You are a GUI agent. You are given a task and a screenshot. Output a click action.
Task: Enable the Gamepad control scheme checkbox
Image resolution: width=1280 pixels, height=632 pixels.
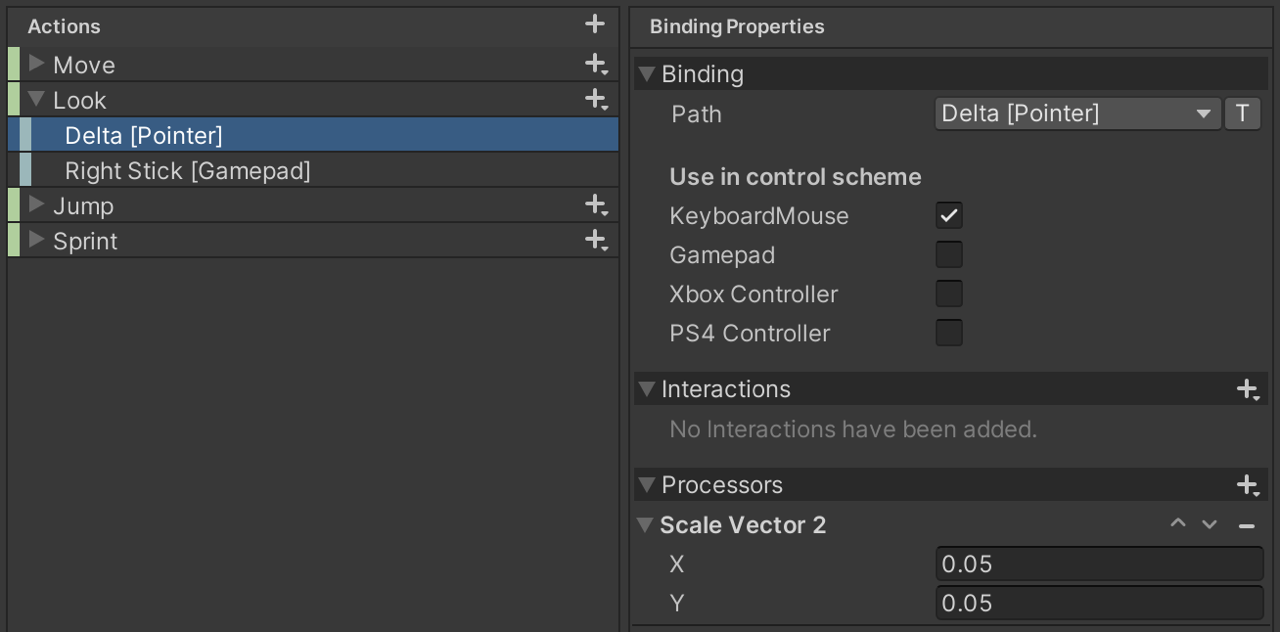coord(948,254)
